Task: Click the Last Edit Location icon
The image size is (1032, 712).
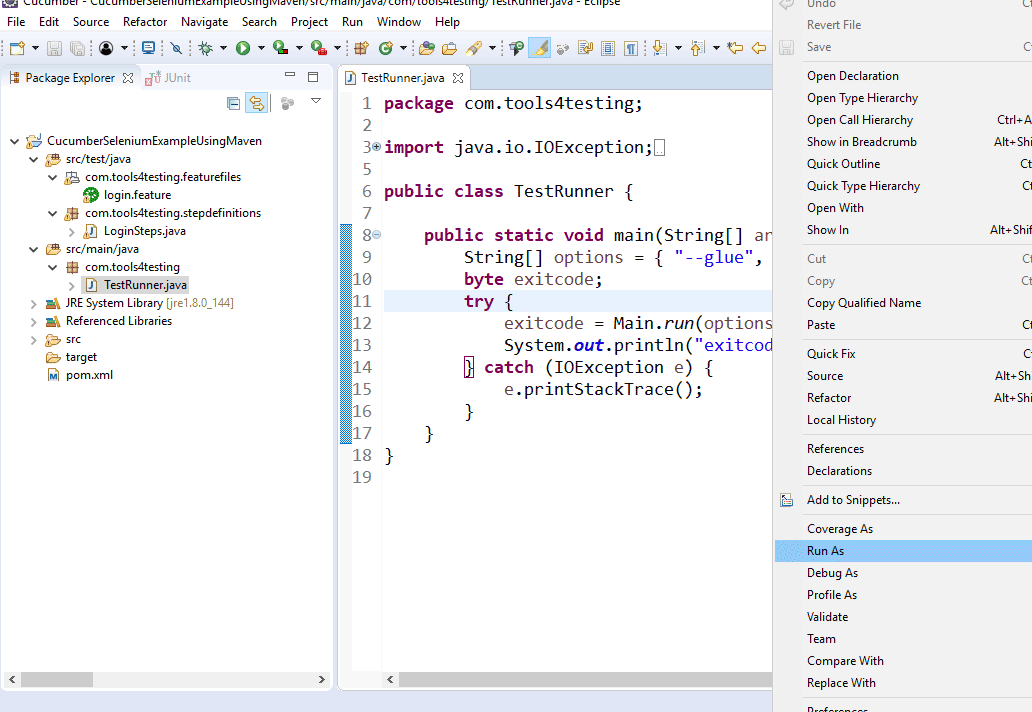Action: coord(735,48)
